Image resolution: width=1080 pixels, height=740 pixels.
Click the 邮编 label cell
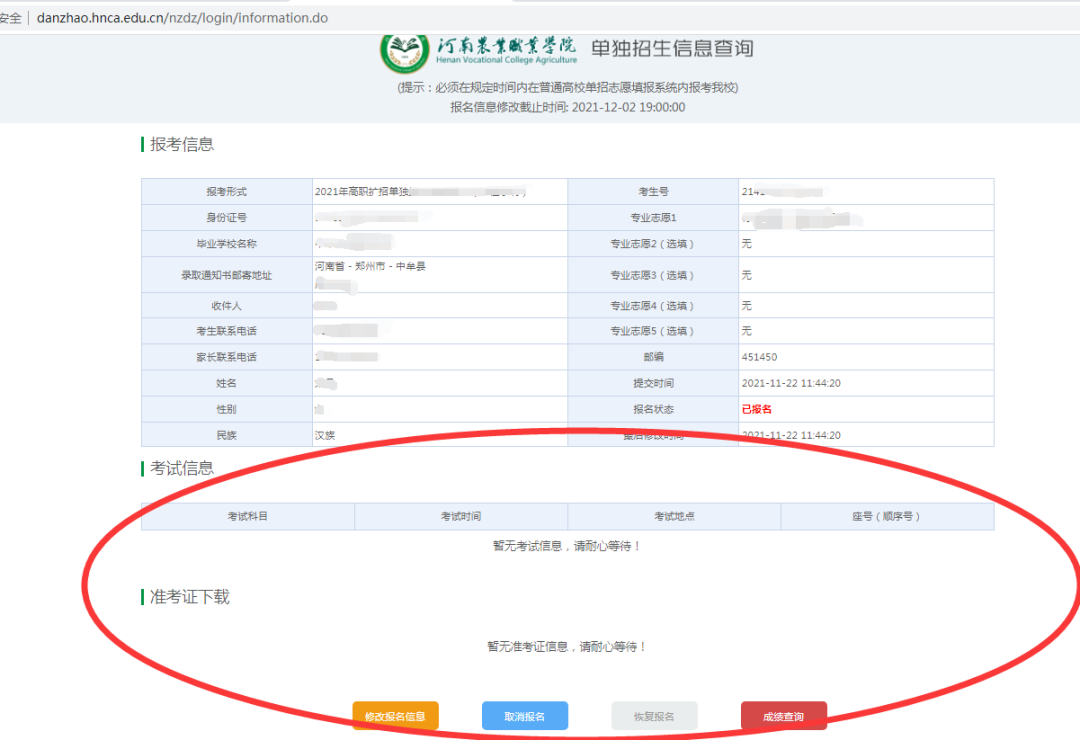653,357
